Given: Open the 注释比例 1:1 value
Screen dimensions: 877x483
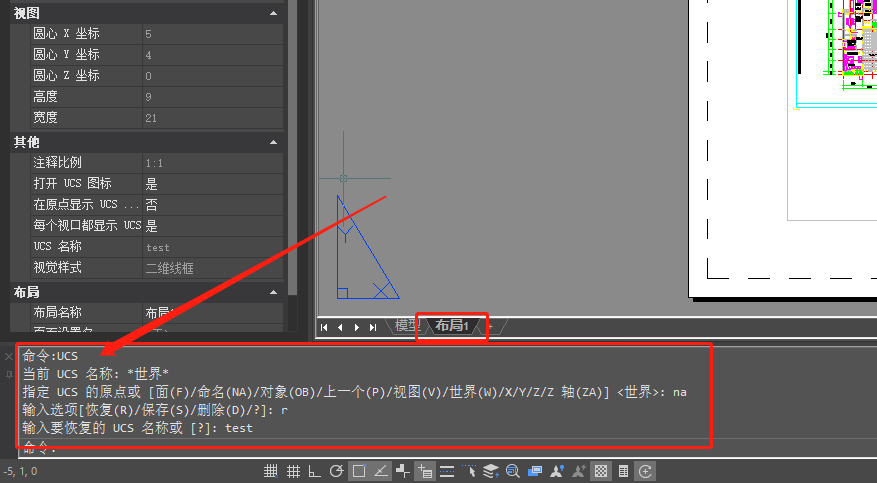Looking at the screenshot, I should [213, 163].
